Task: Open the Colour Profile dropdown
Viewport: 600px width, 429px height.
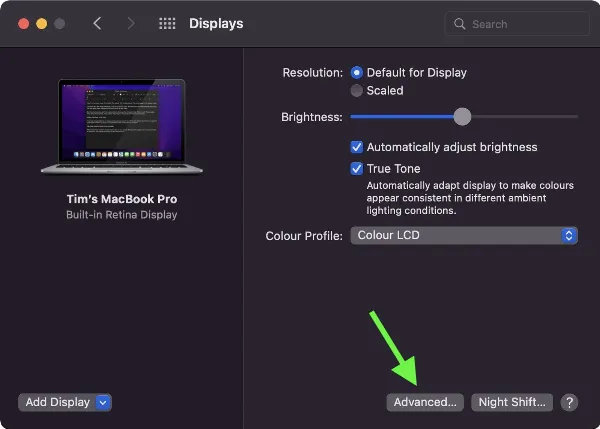Action: point(464,236)
